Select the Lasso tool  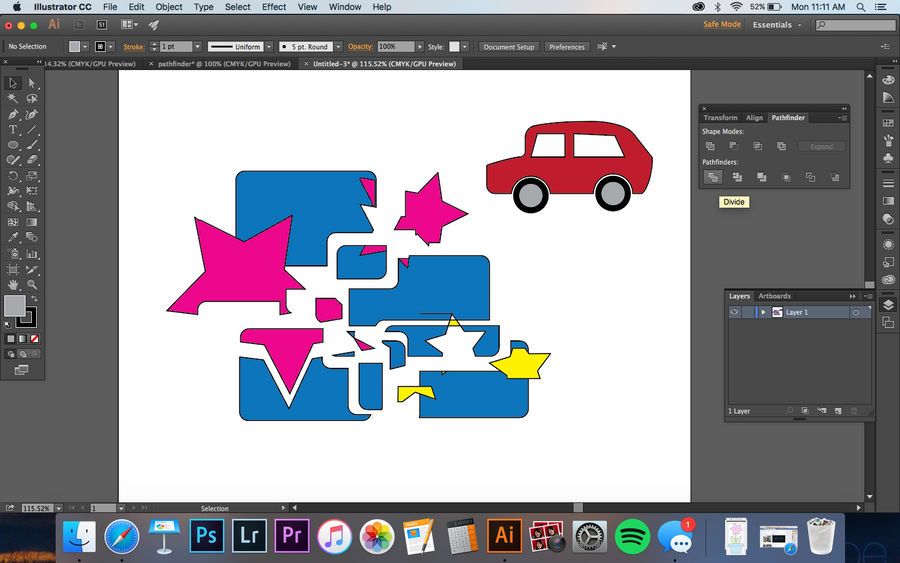pos(32,99)
